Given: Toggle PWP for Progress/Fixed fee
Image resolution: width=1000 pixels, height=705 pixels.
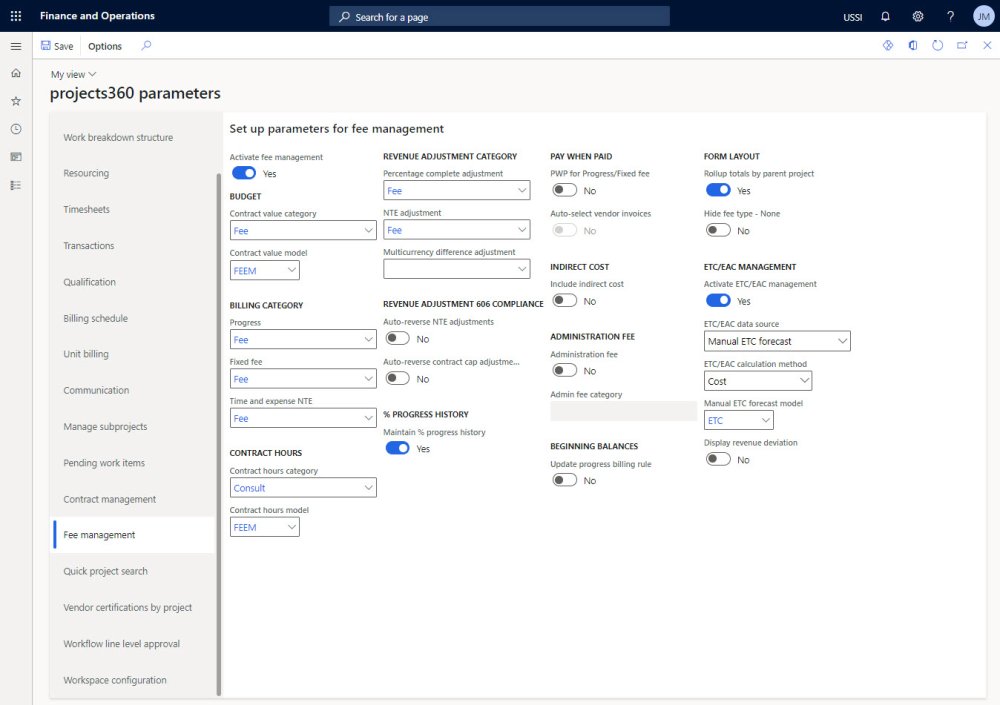Looking at the screenshot, I should tap(564, 190).
